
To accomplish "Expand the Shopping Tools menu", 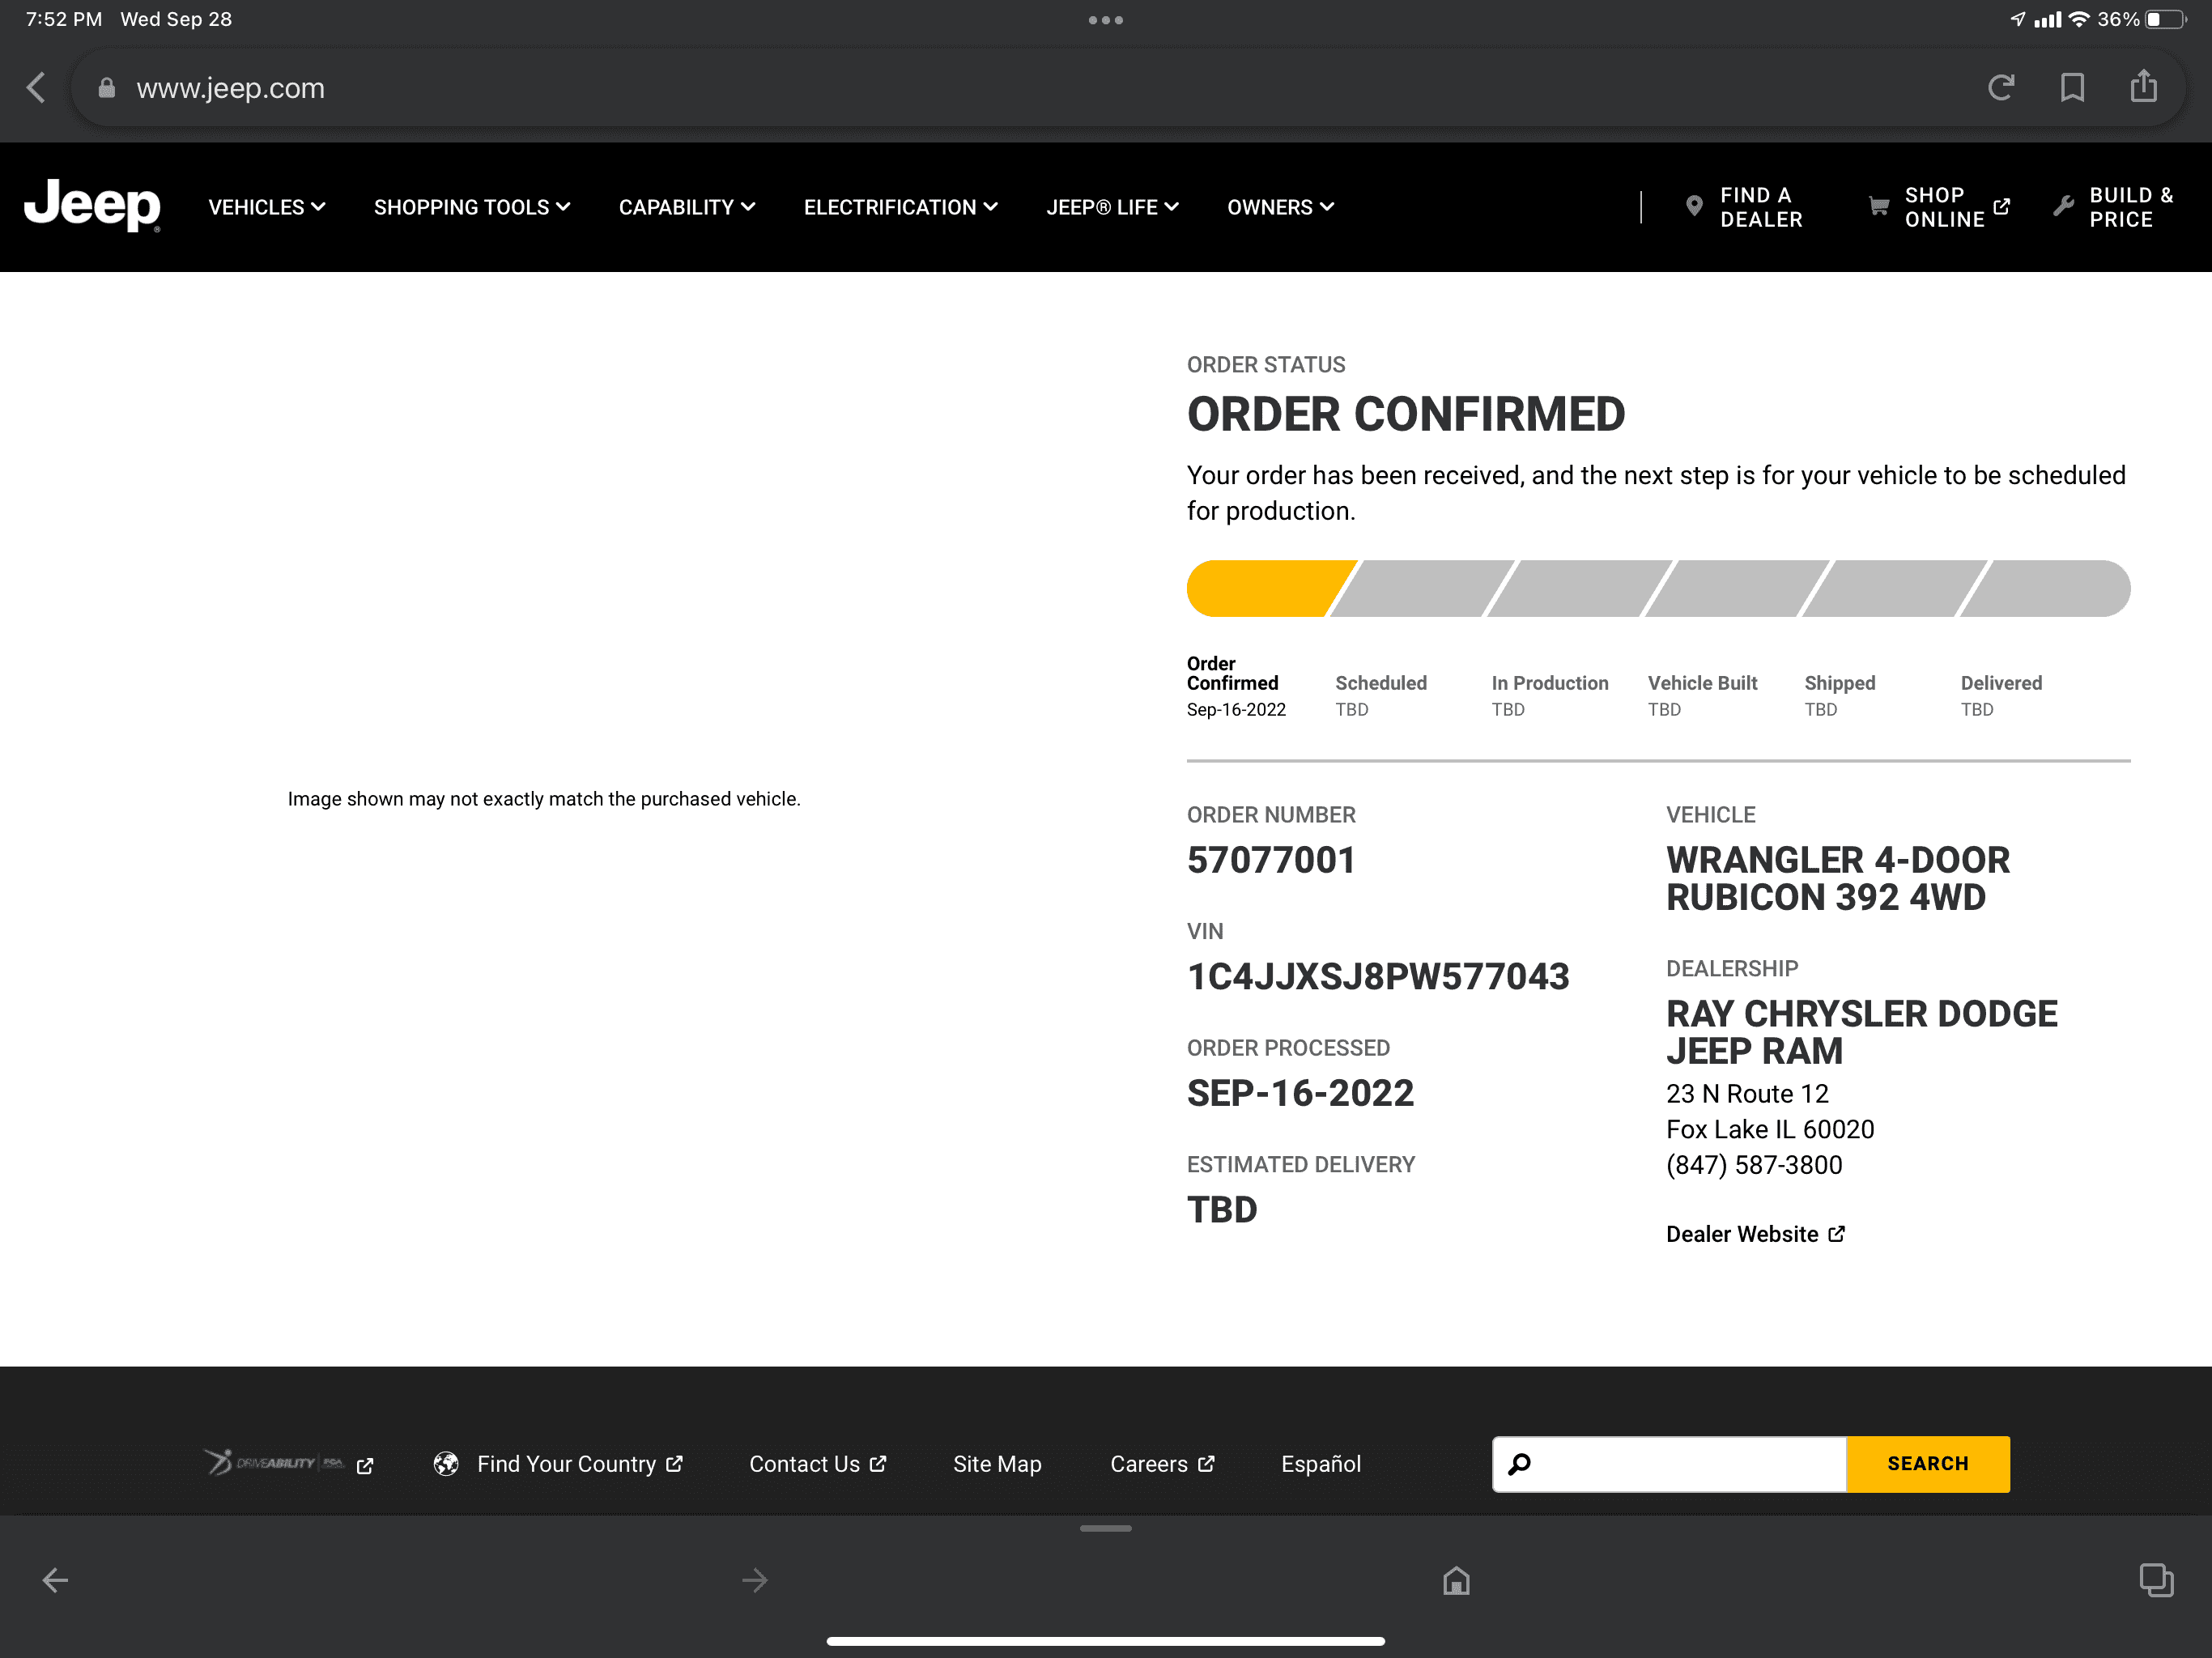I will pos(472,207).
